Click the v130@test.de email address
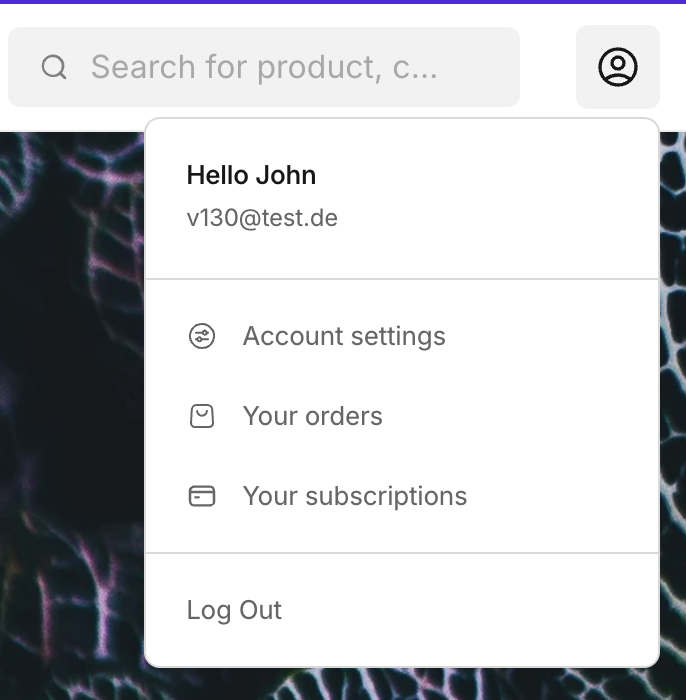686x700 pixels. (262, 218)
